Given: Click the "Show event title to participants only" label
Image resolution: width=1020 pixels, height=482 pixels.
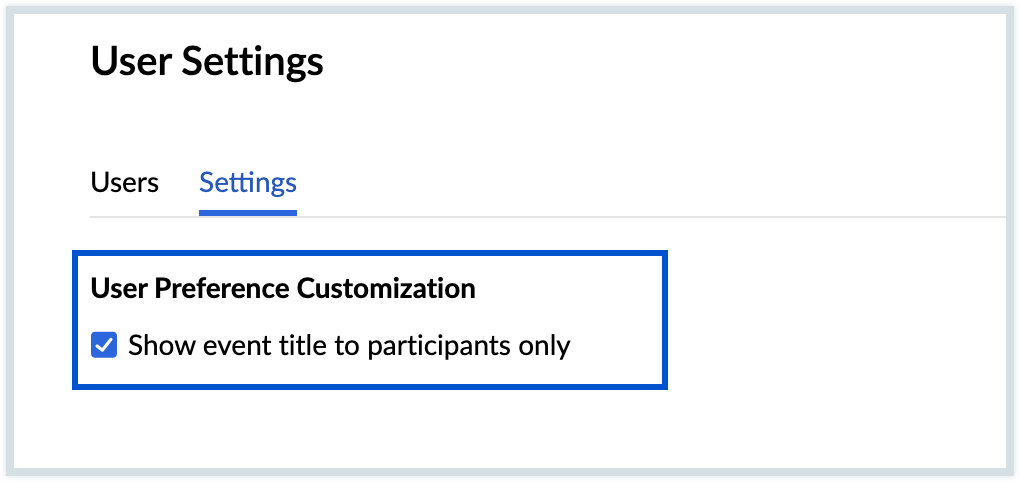Looking at the screenshot, I should coord(349,346).
